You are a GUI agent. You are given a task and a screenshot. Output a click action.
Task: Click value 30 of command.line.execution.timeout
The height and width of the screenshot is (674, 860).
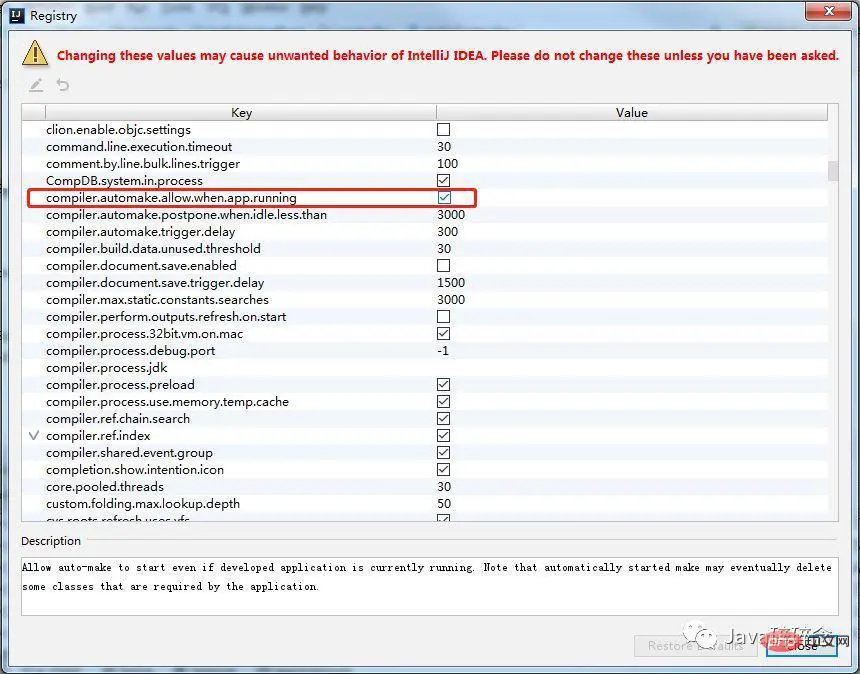[444, 146]
